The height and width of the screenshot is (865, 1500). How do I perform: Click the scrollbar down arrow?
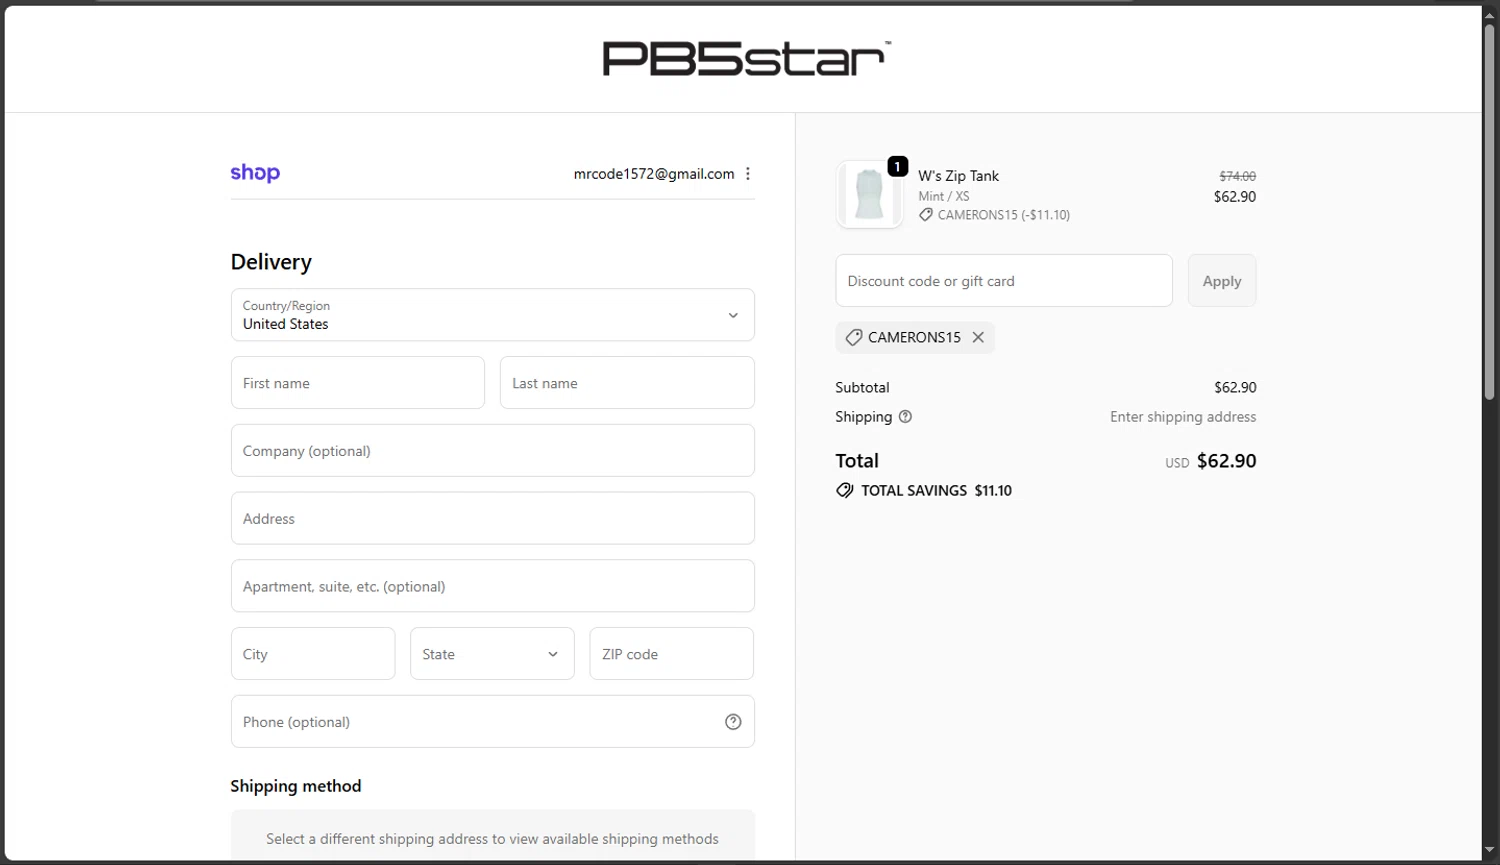(x=1490, y=851)
